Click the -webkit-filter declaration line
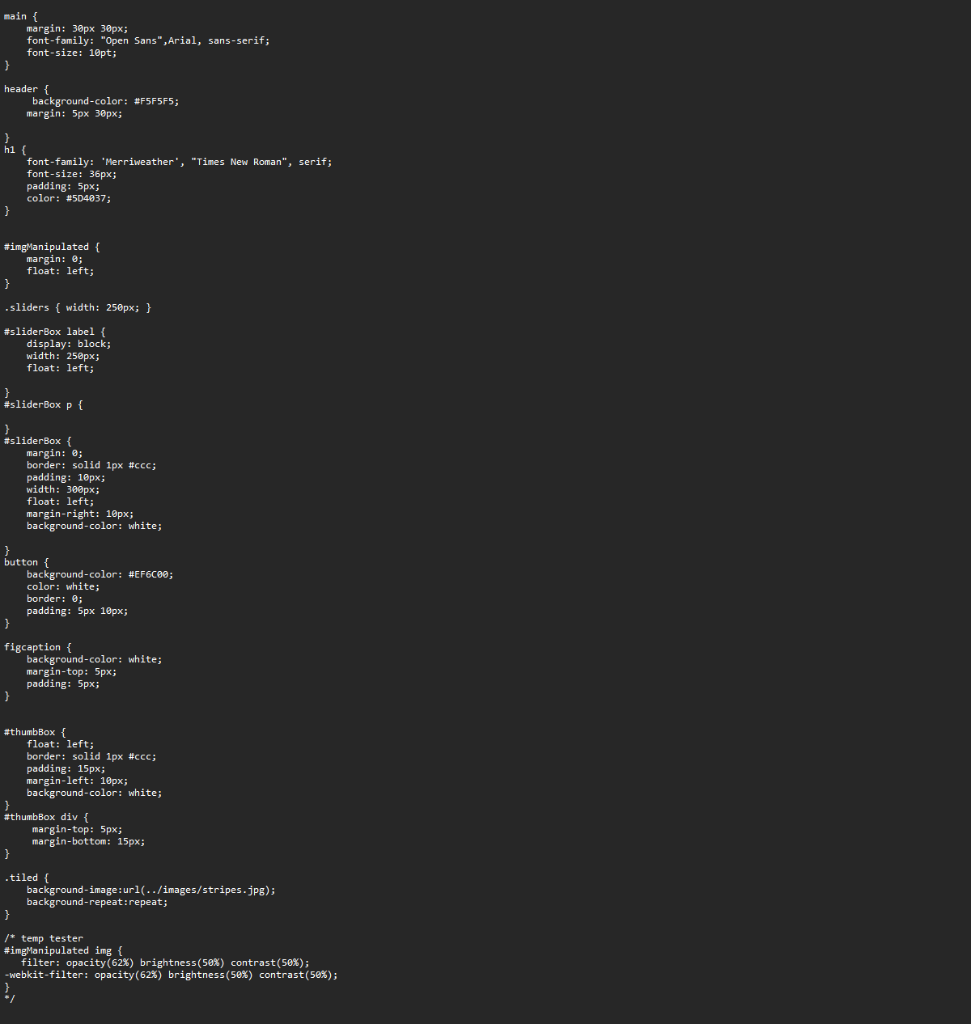 tap(171, 975)
